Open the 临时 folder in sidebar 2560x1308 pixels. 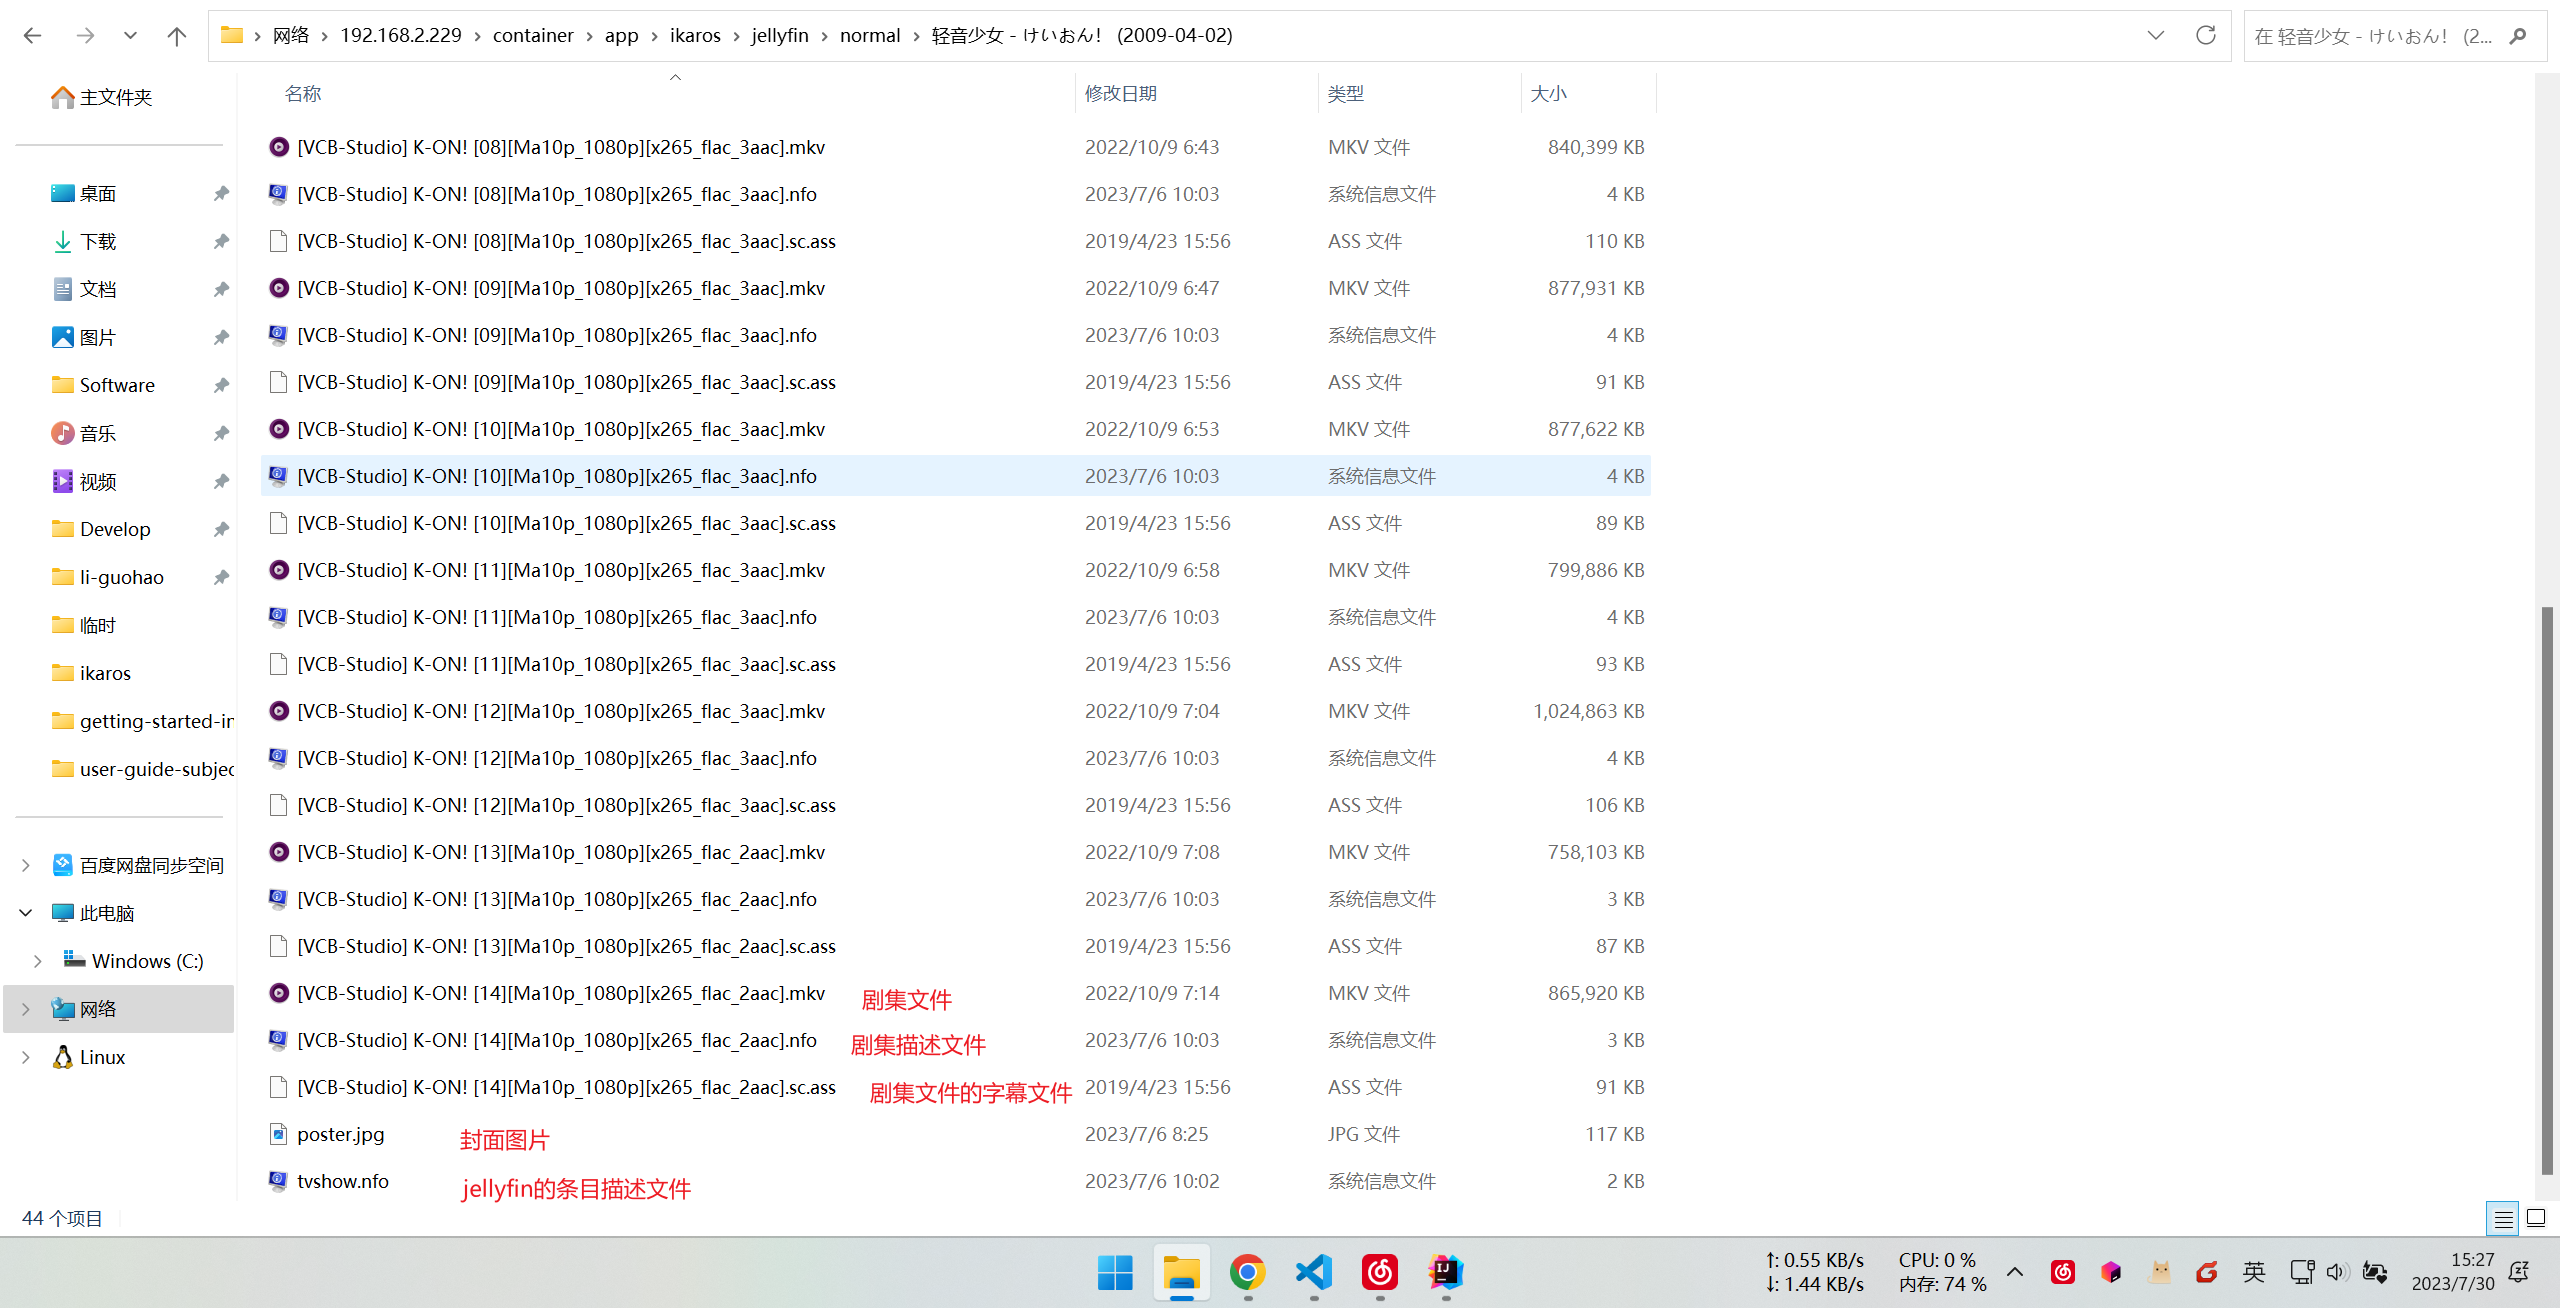pyautogui.click(x=84, y=625)
